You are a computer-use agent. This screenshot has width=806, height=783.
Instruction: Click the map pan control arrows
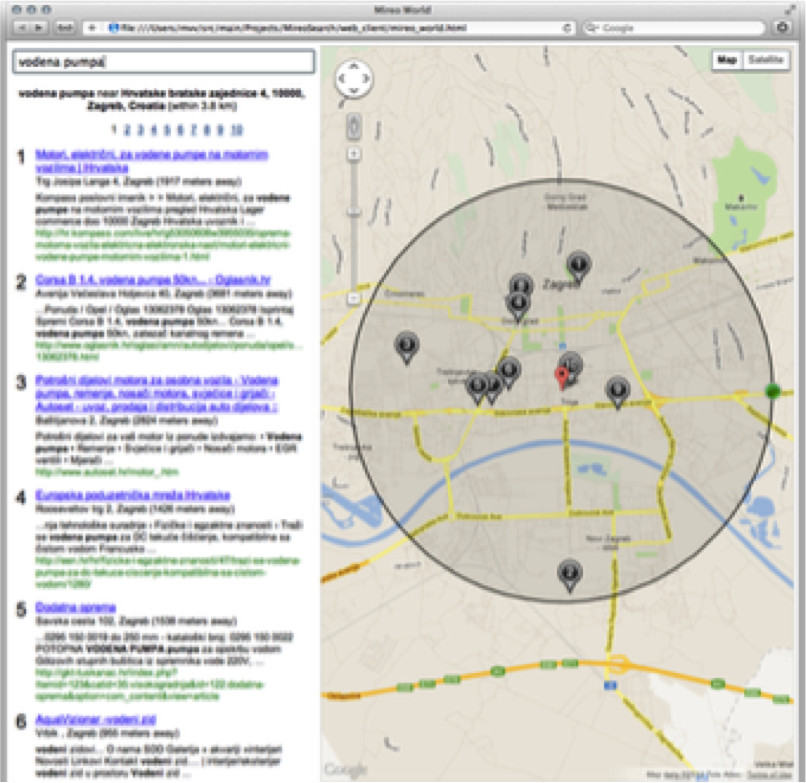[x=353, y=79]
